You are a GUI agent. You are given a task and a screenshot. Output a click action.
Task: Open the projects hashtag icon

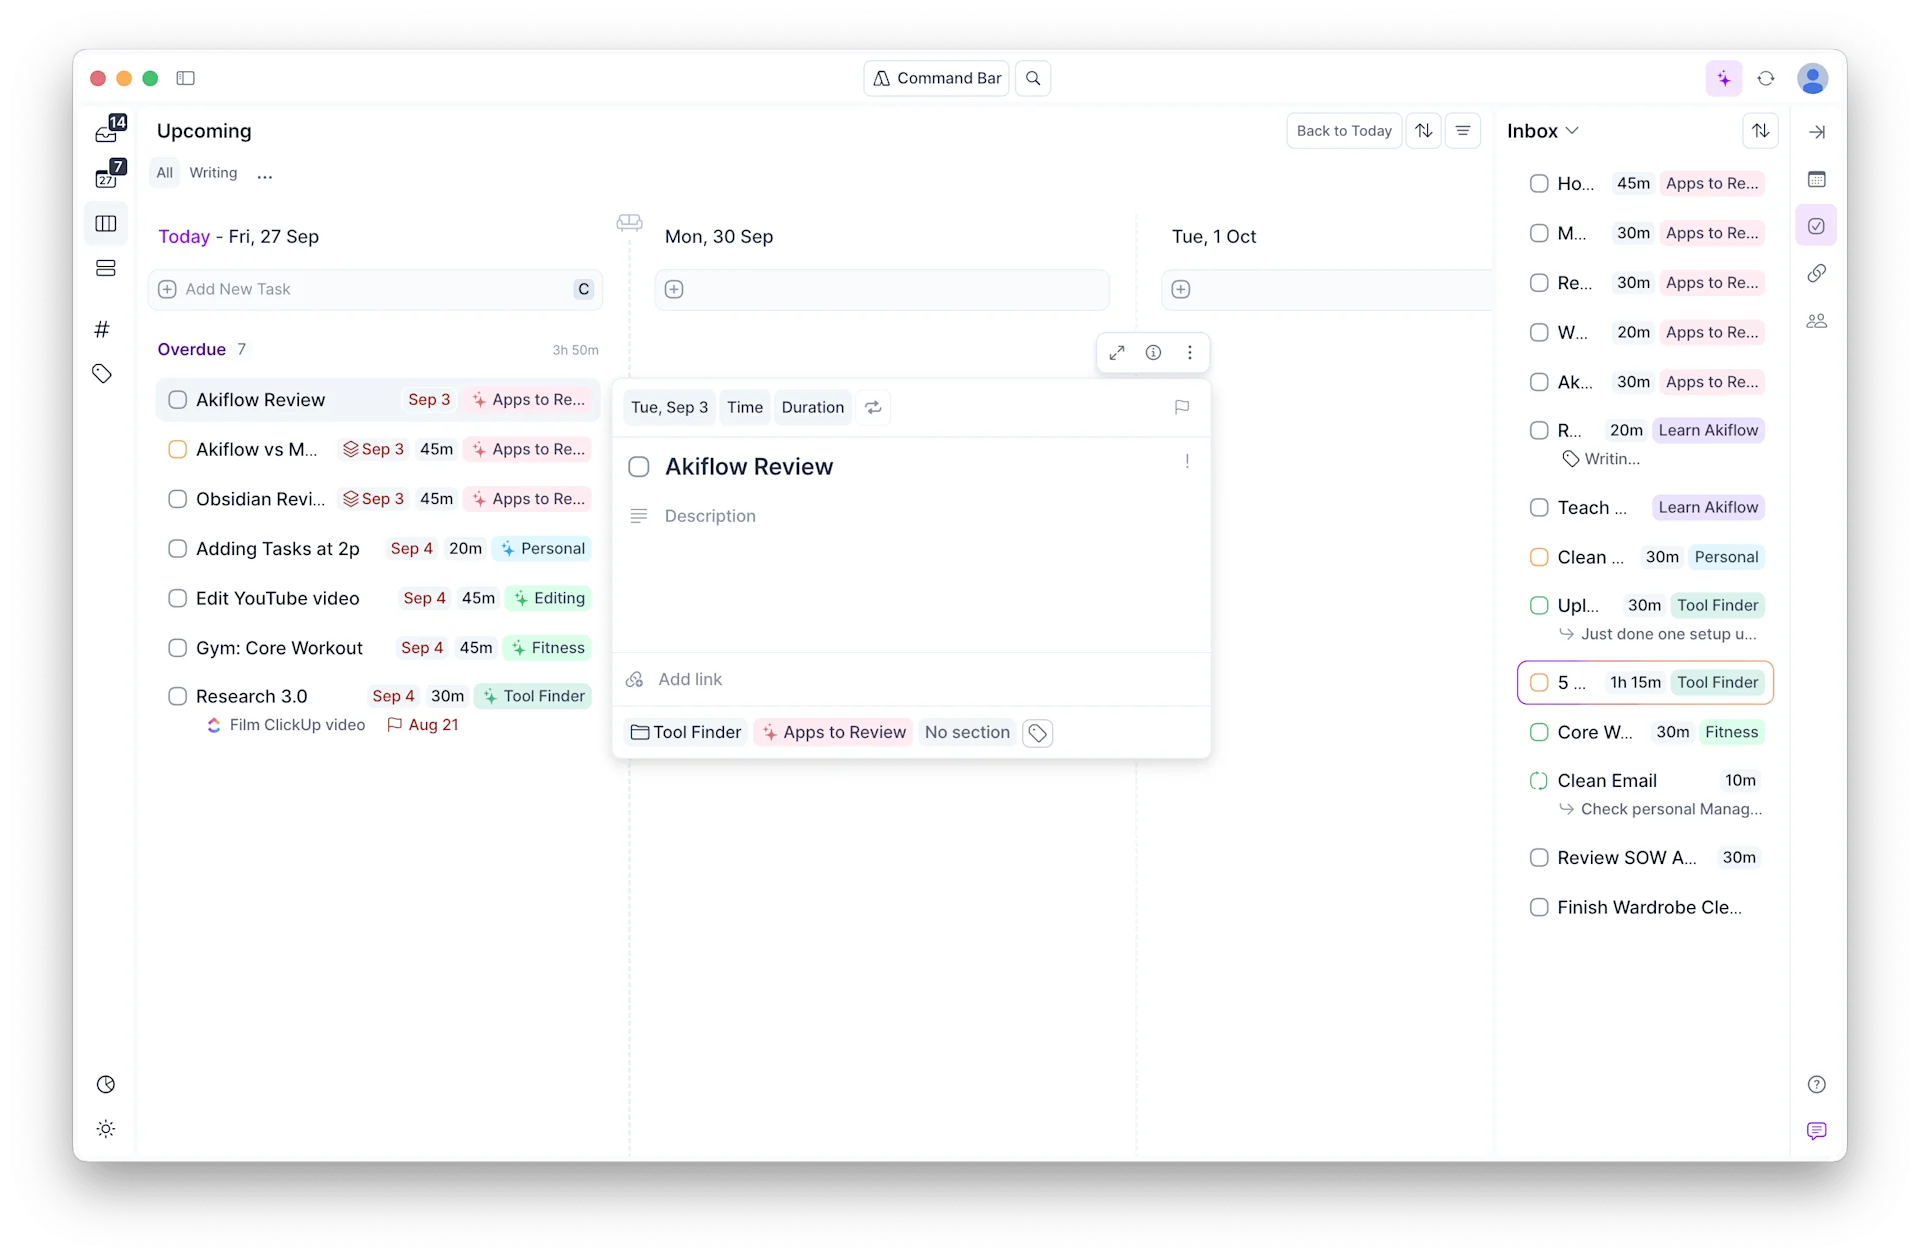pos(101,328)
